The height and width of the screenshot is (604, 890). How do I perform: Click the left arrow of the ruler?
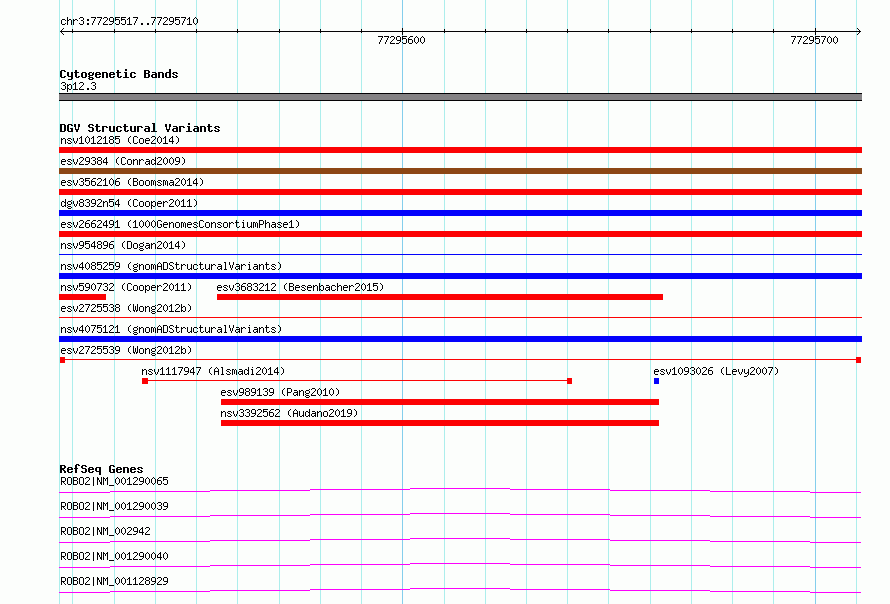(63, 31)
